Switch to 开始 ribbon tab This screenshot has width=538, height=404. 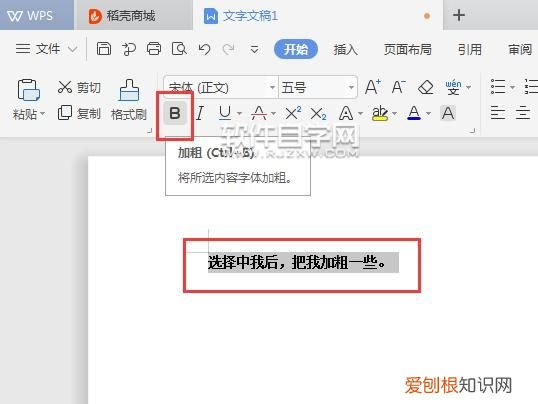(296, 49)
